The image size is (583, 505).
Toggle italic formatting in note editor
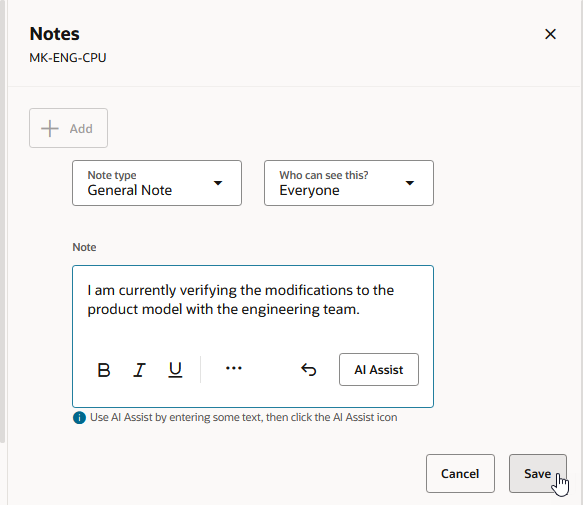tap(139, 370)
